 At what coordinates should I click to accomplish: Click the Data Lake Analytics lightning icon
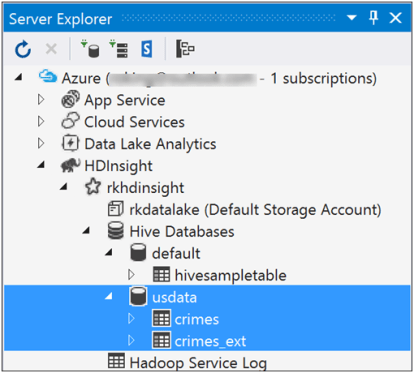[70, 143]
